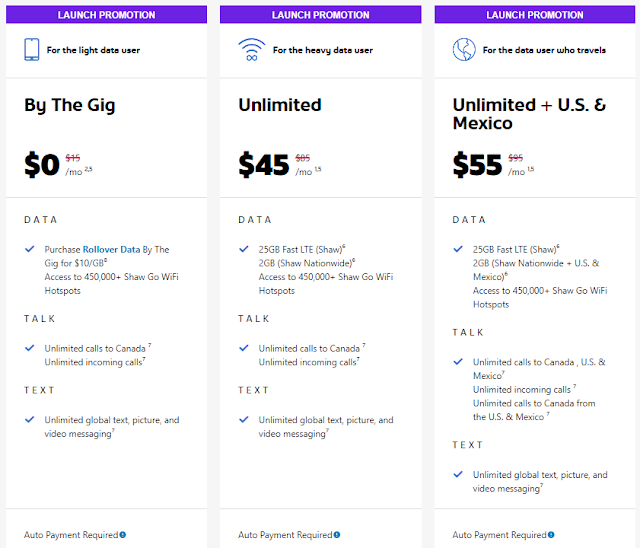
Task: Click Launch Promotion banner above By The Gig
Action: (x=106, y=15)
